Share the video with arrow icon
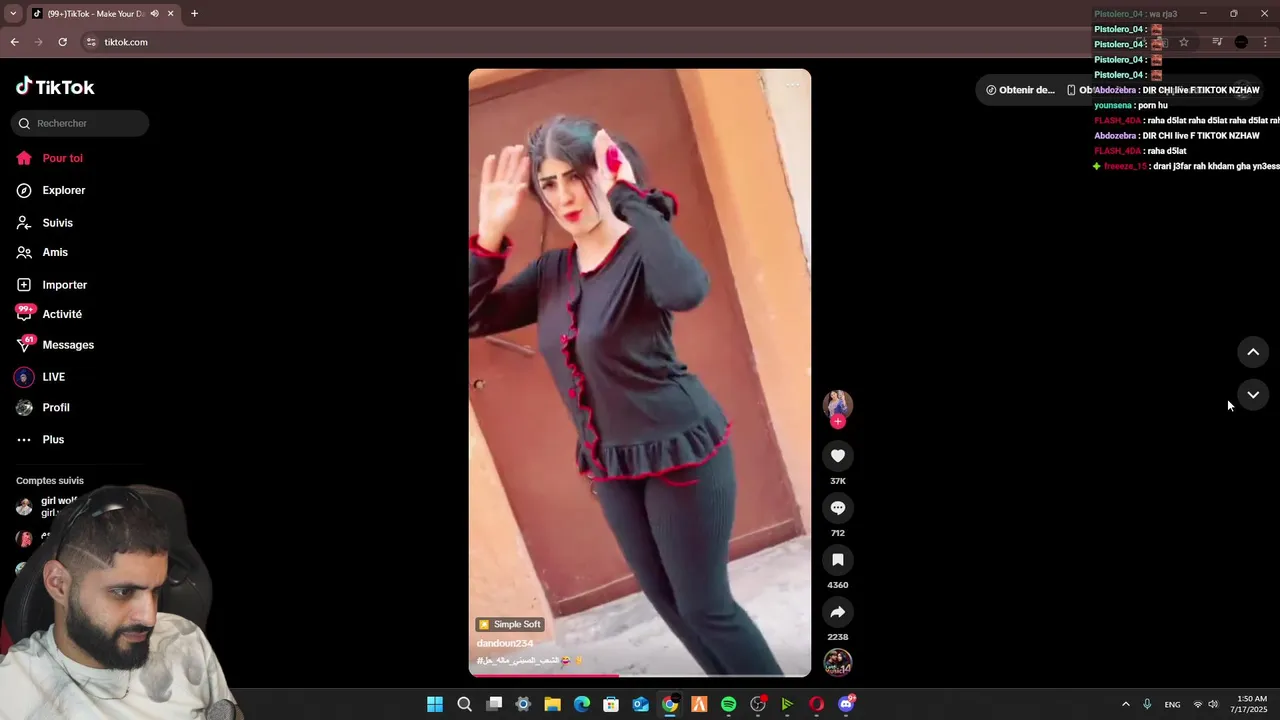1280x720 pixels. coord(838,612)
